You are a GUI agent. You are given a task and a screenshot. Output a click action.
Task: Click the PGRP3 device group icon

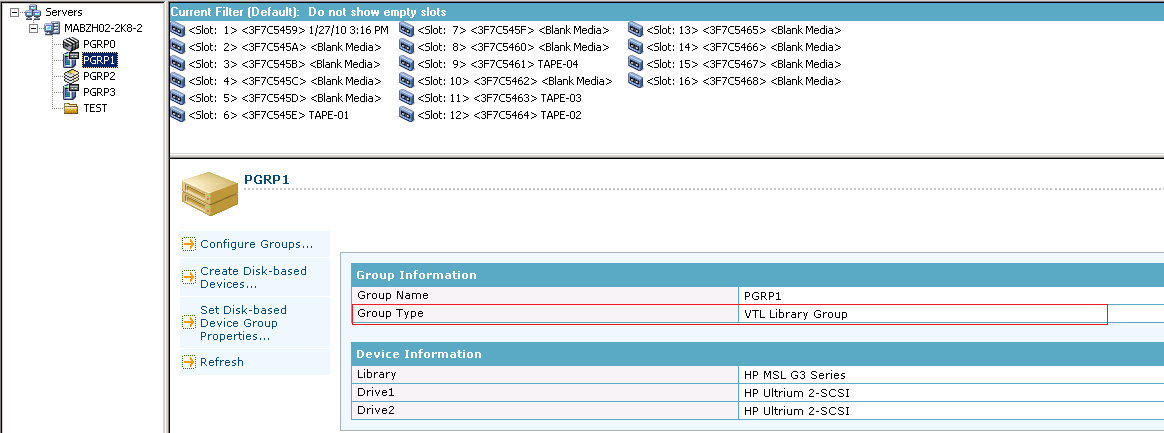point(71,92)
